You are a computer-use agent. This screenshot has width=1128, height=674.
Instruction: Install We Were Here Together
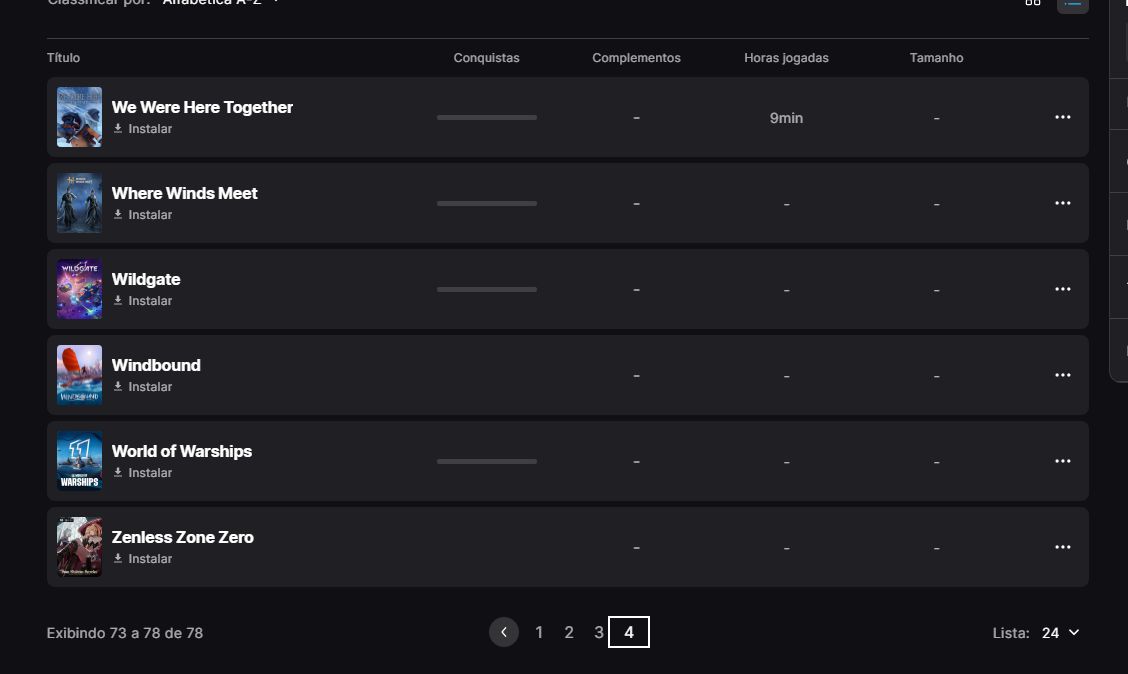click(143, 129)
